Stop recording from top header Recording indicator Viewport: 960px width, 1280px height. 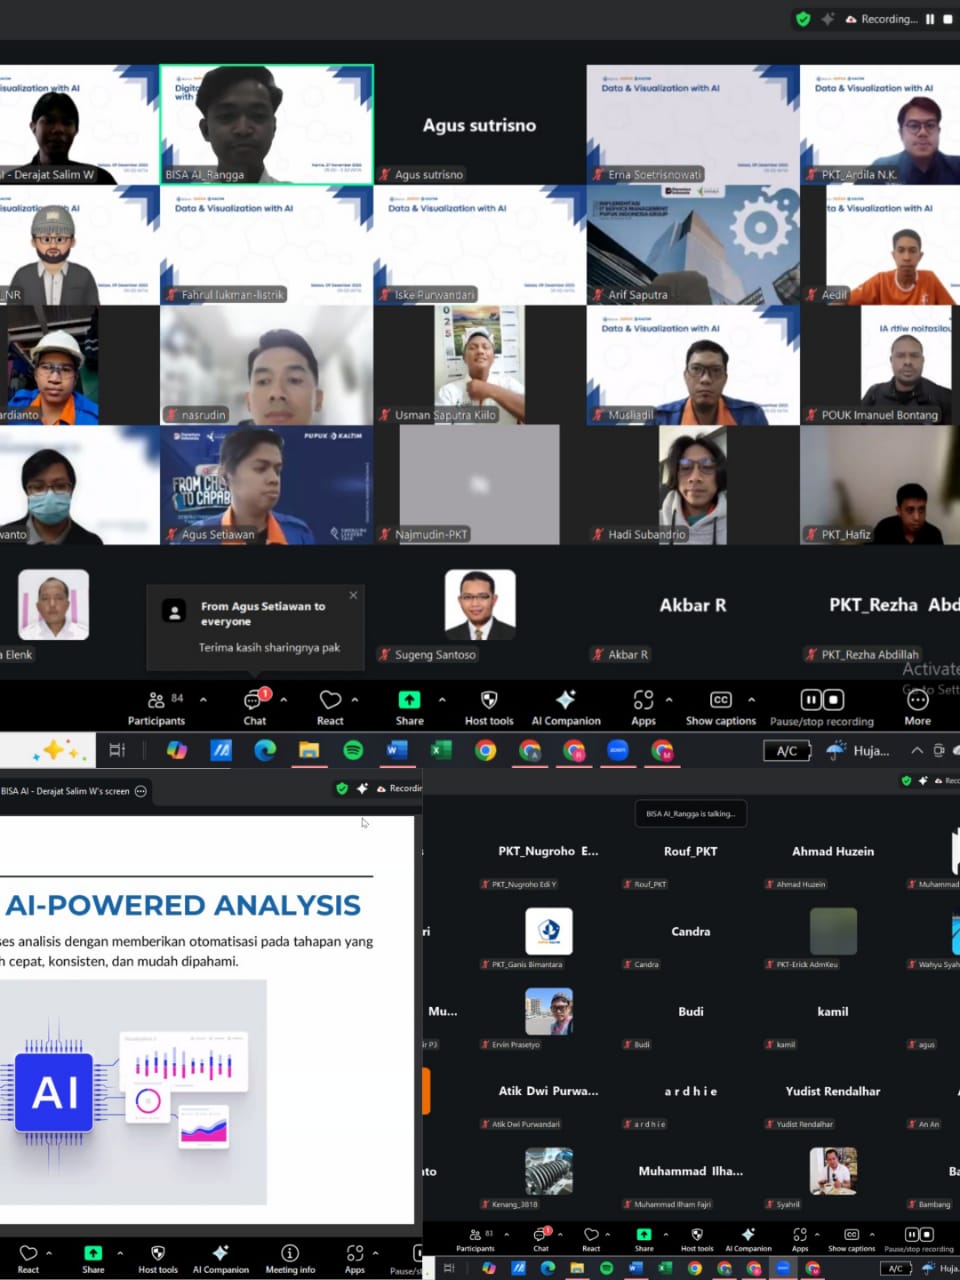coord(948,19)
